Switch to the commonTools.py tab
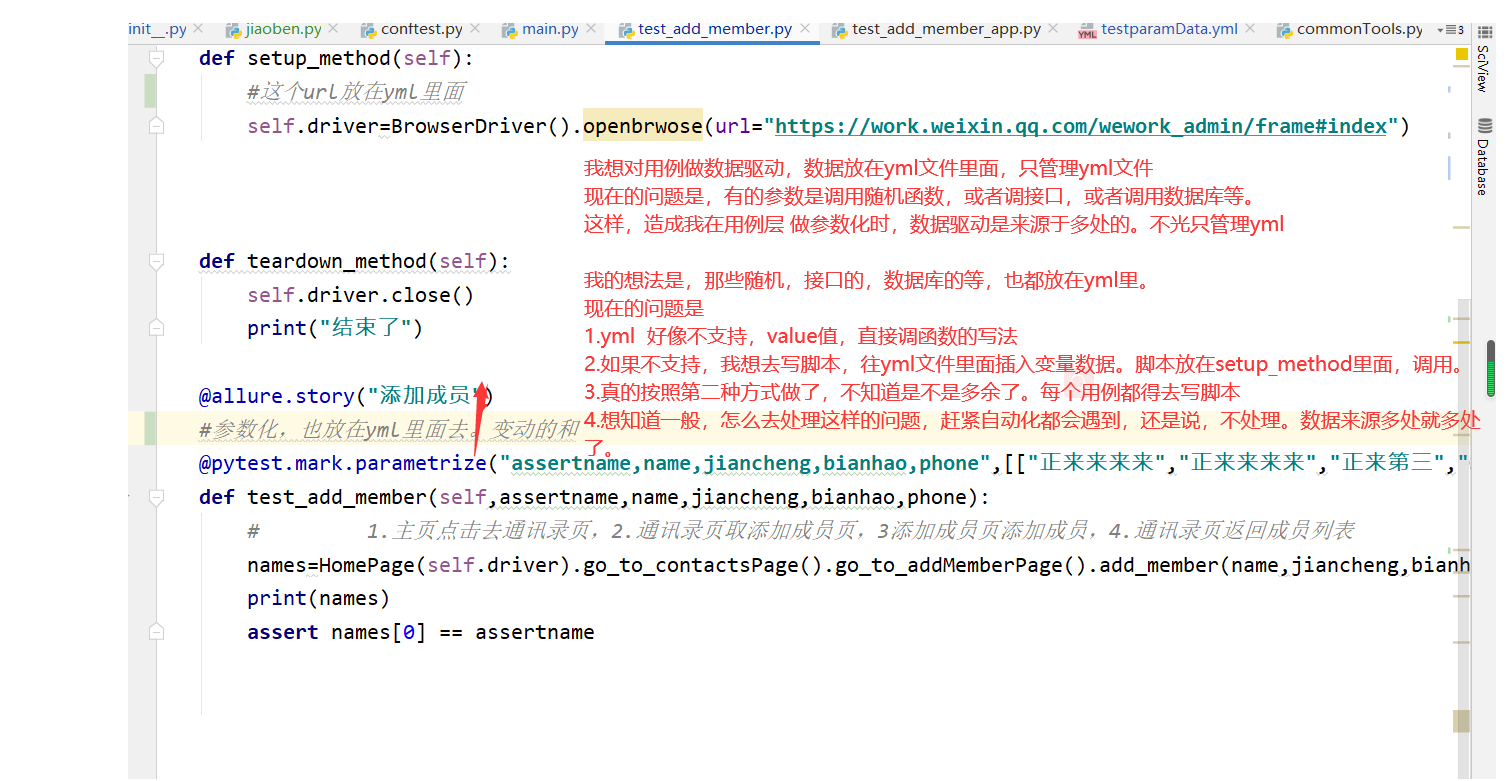Image resolution: width=1510 pixels, height=781 pixels. pos(1350,30)
